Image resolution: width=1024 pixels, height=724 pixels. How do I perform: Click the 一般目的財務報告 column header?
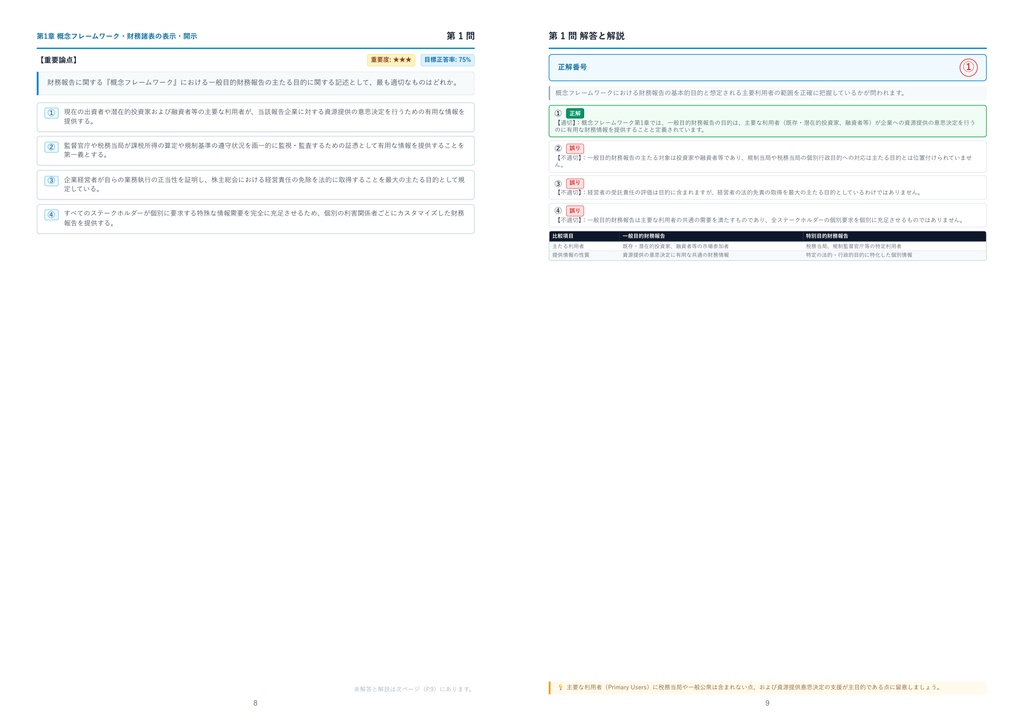coord(644,236)
